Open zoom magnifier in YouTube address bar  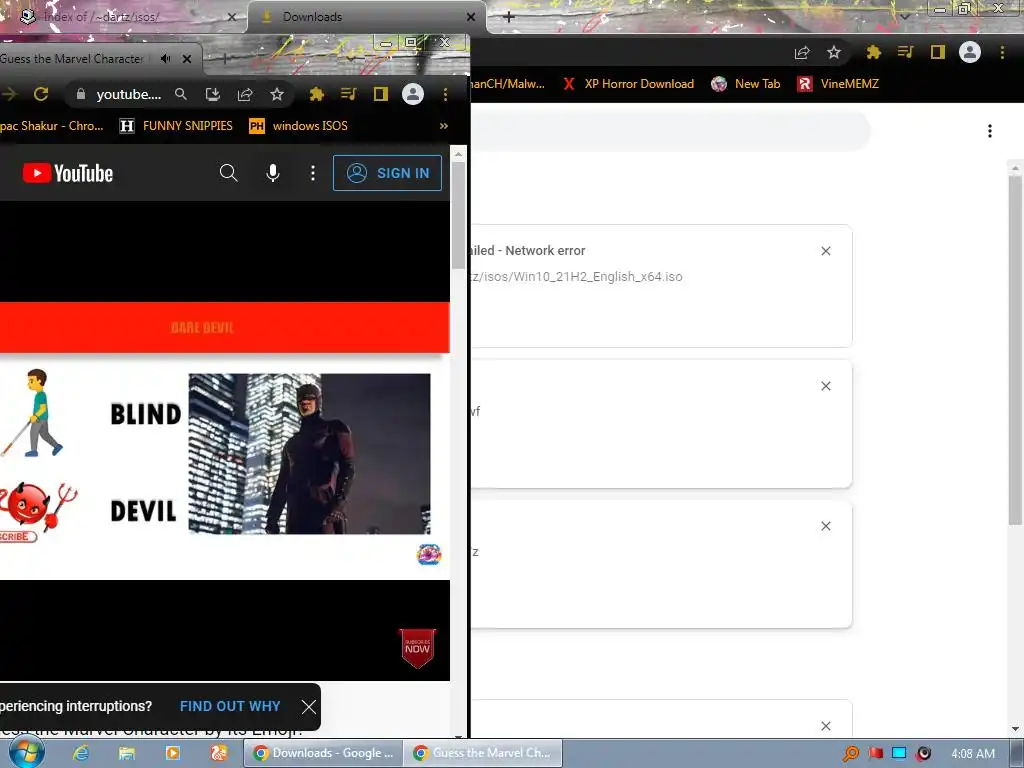coord(181,94)
